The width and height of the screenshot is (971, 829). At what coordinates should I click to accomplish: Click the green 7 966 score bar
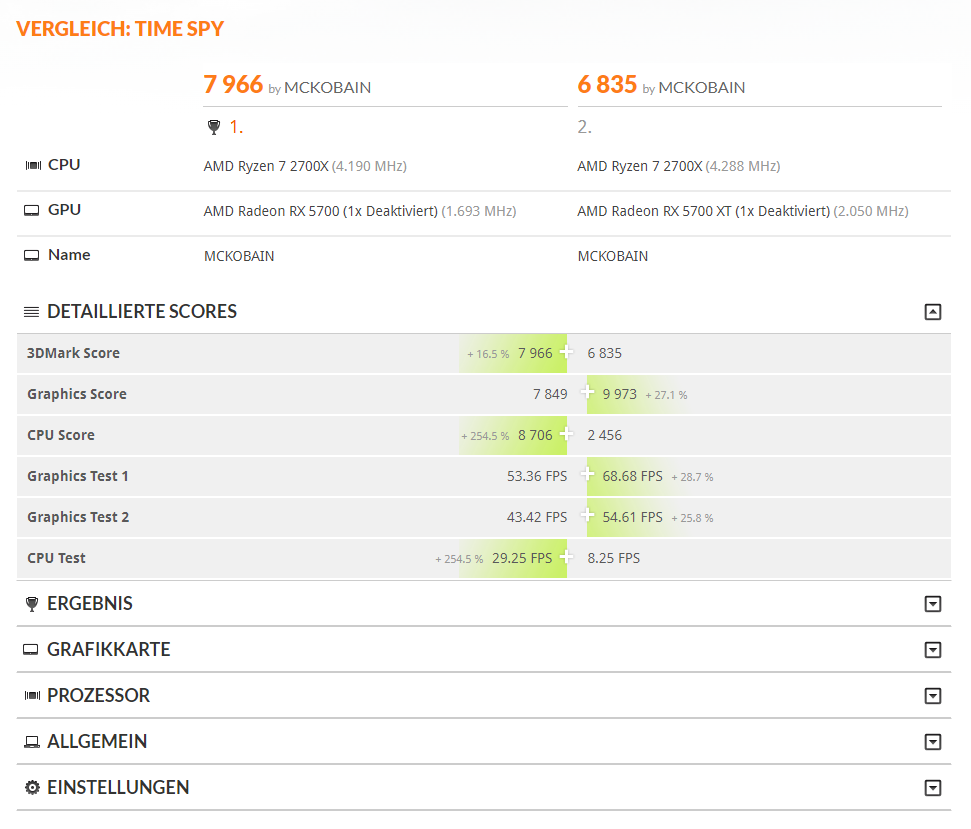(x=513, y=354)
